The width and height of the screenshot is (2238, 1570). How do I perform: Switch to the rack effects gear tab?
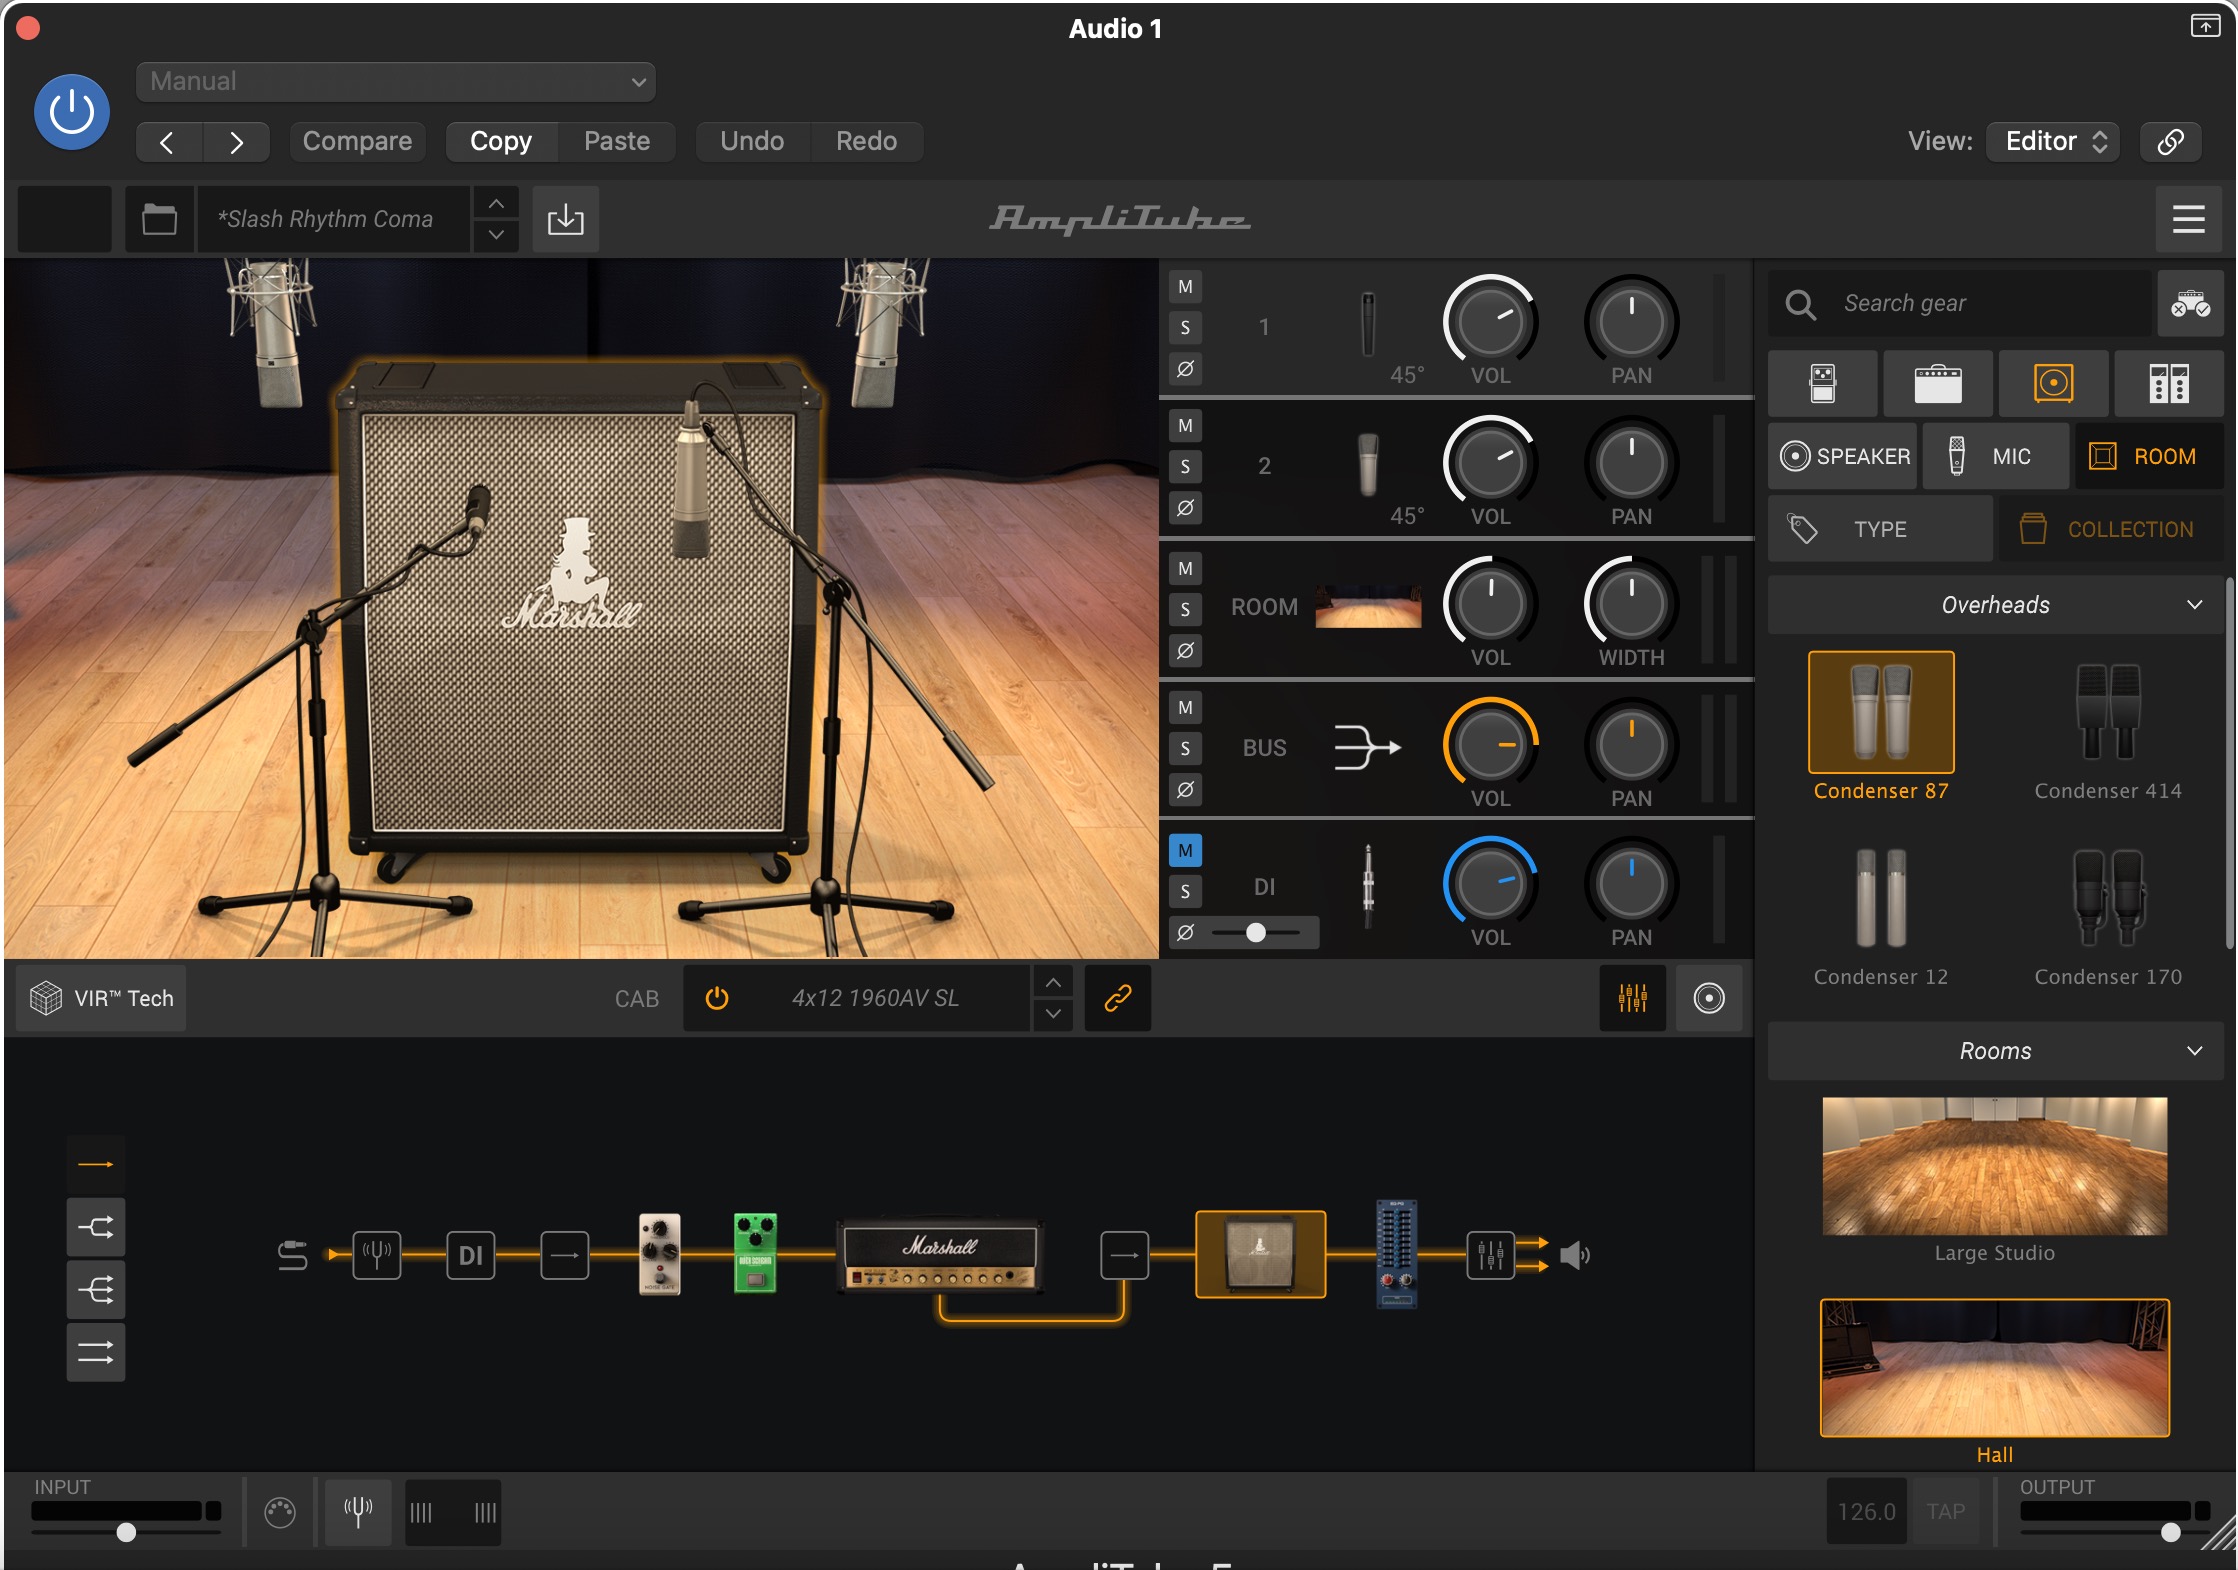[x=2169, y=383]
